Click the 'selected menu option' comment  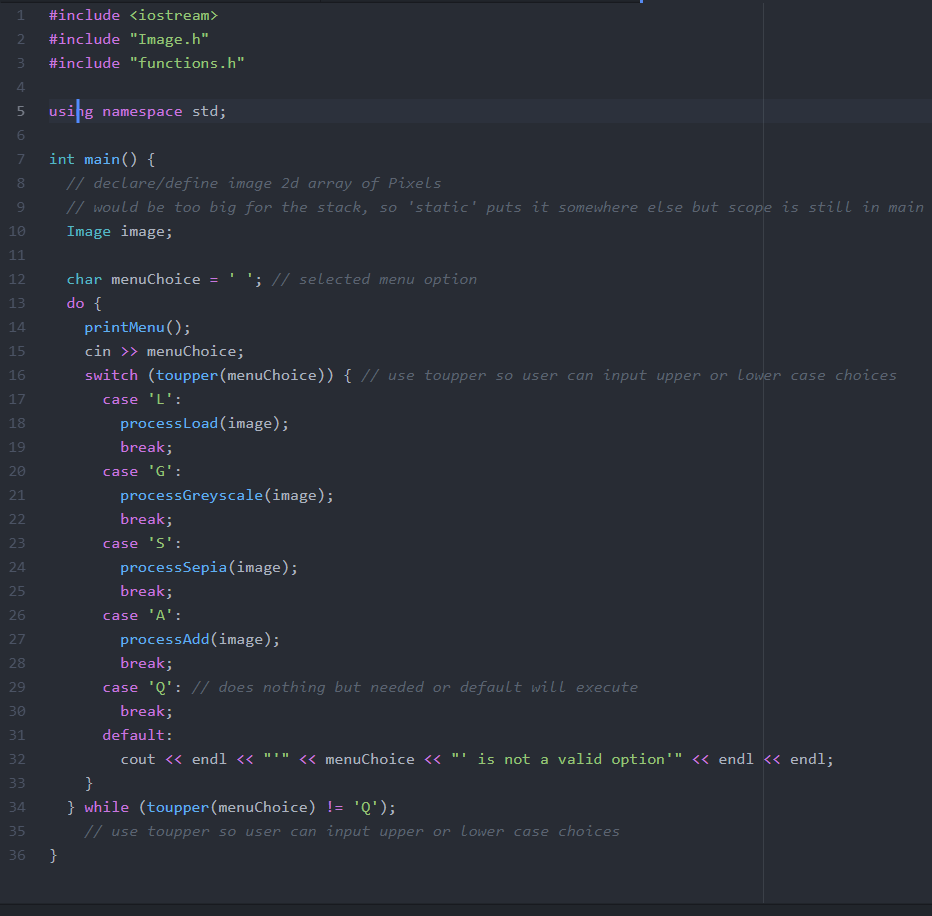[374, 279]
